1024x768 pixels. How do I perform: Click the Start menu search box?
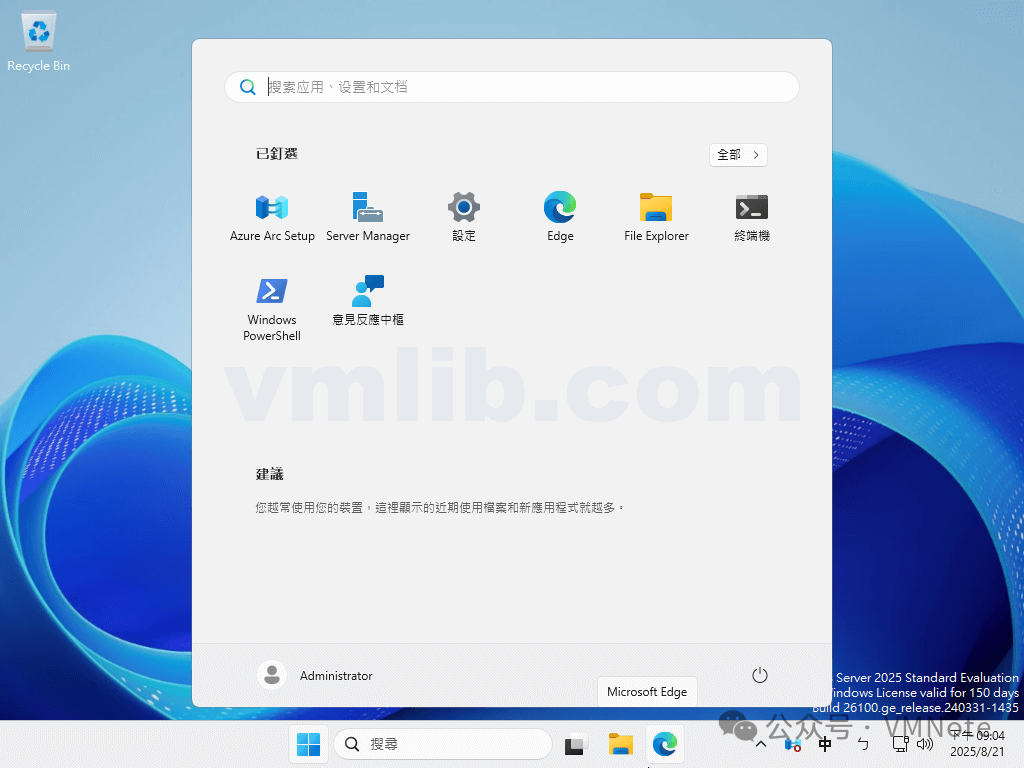511,87
